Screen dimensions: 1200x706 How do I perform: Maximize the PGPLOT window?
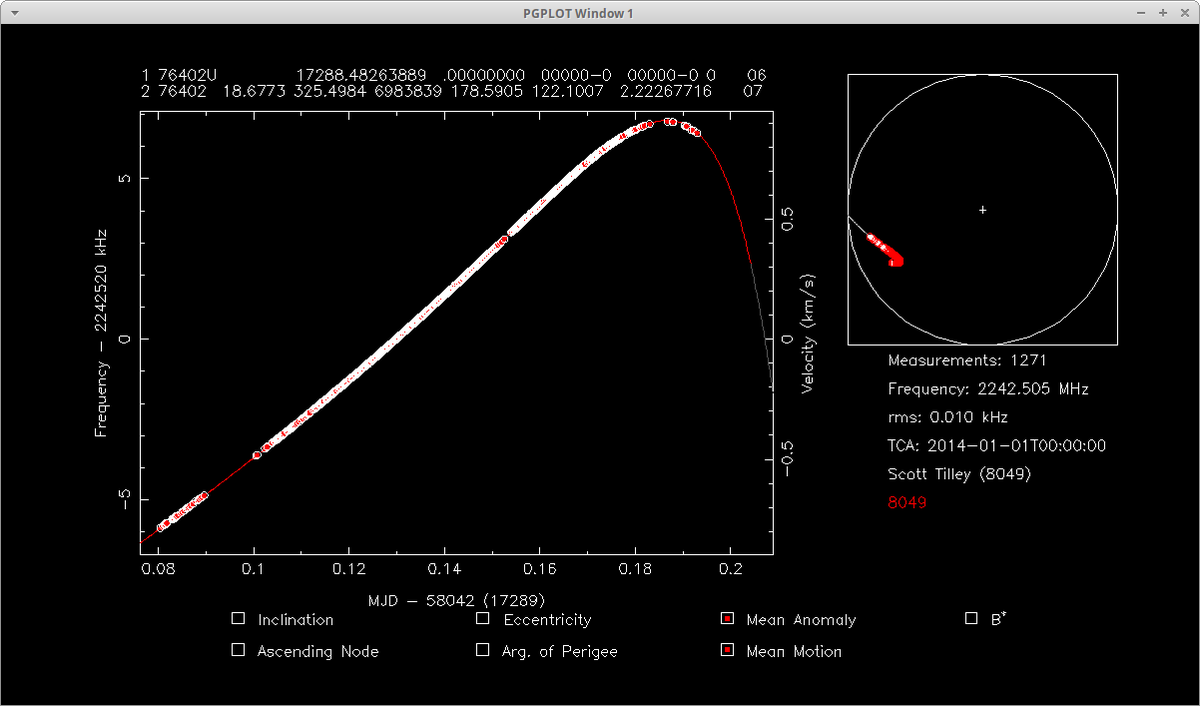1163,13
